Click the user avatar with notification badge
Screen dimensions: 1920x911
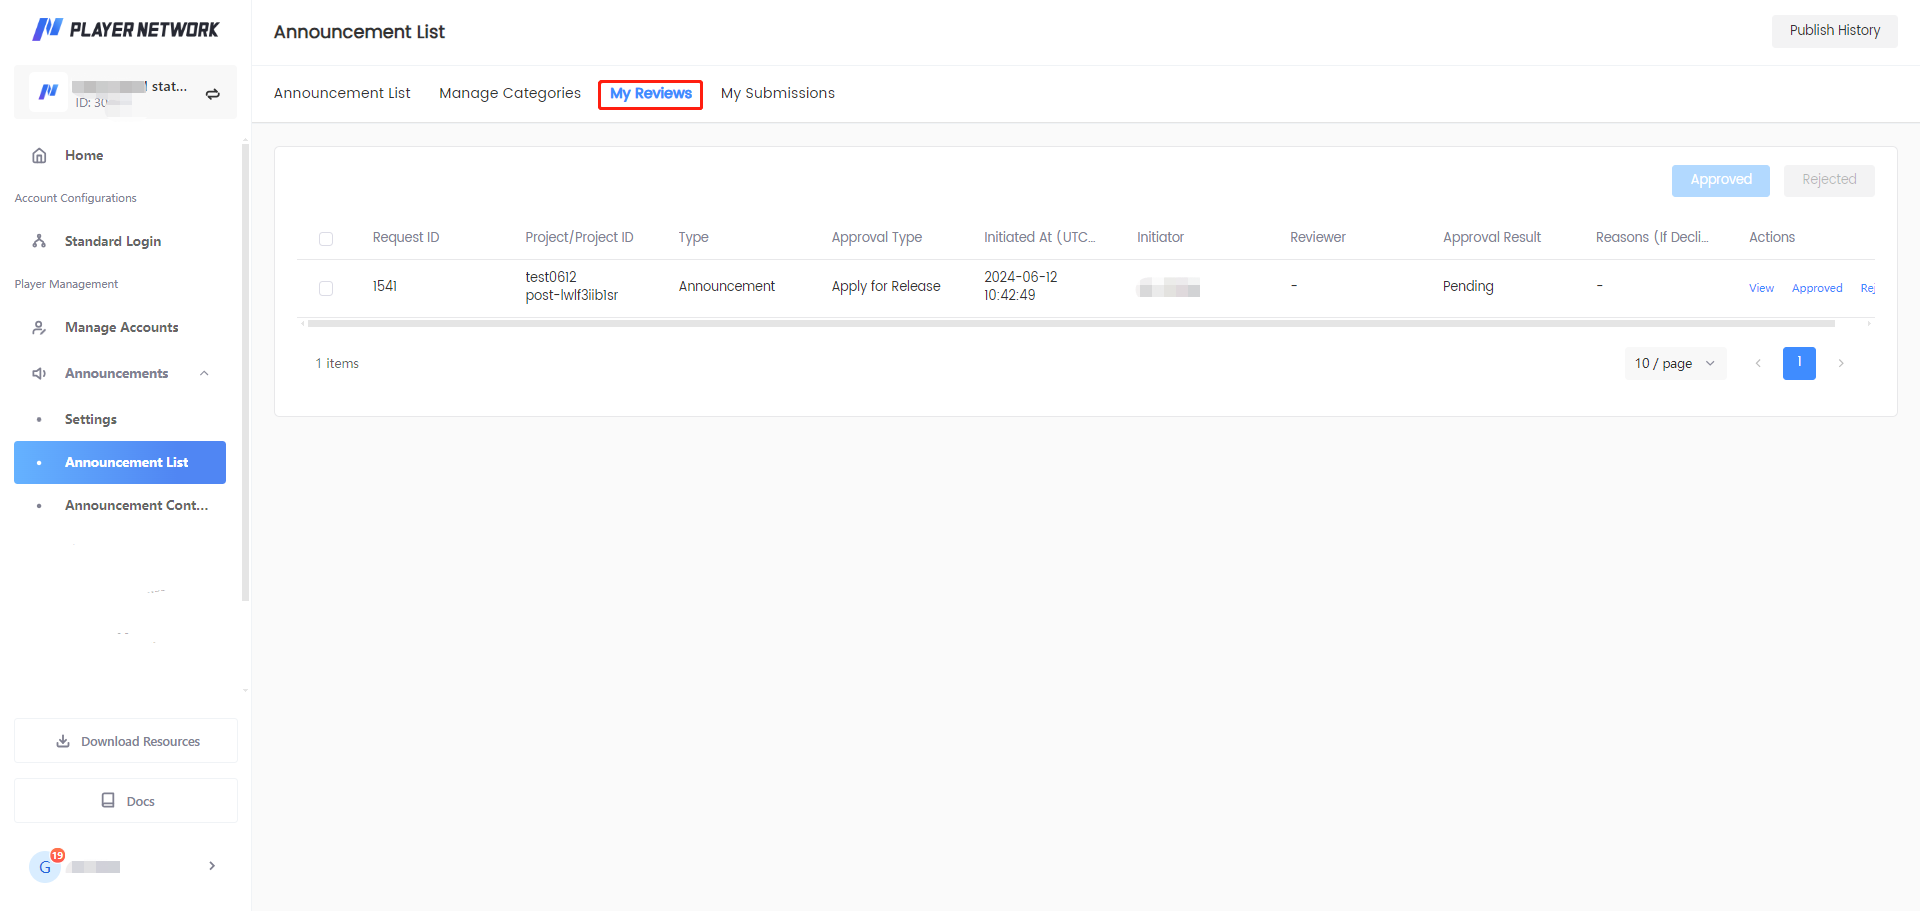tap(45, 866)
